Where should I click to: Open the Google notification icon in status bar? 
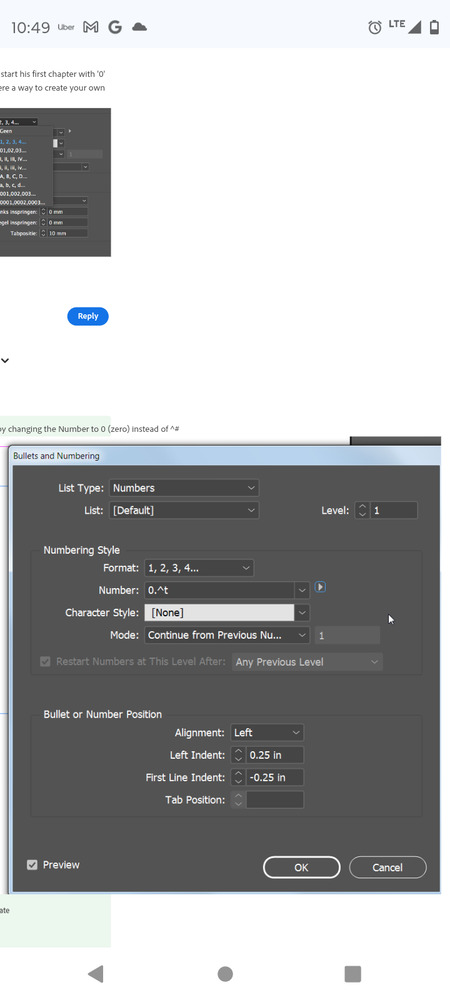click(115, 27)
